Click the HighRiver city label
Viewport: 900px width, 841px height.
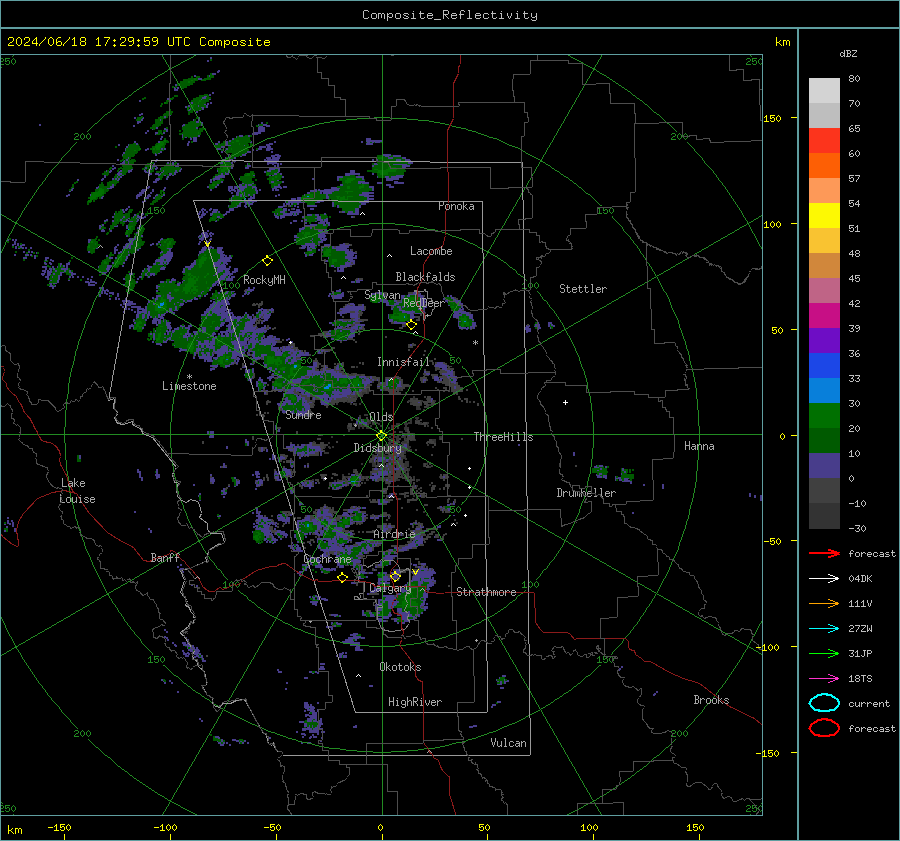pyautogui.click(x=415, y=702)
